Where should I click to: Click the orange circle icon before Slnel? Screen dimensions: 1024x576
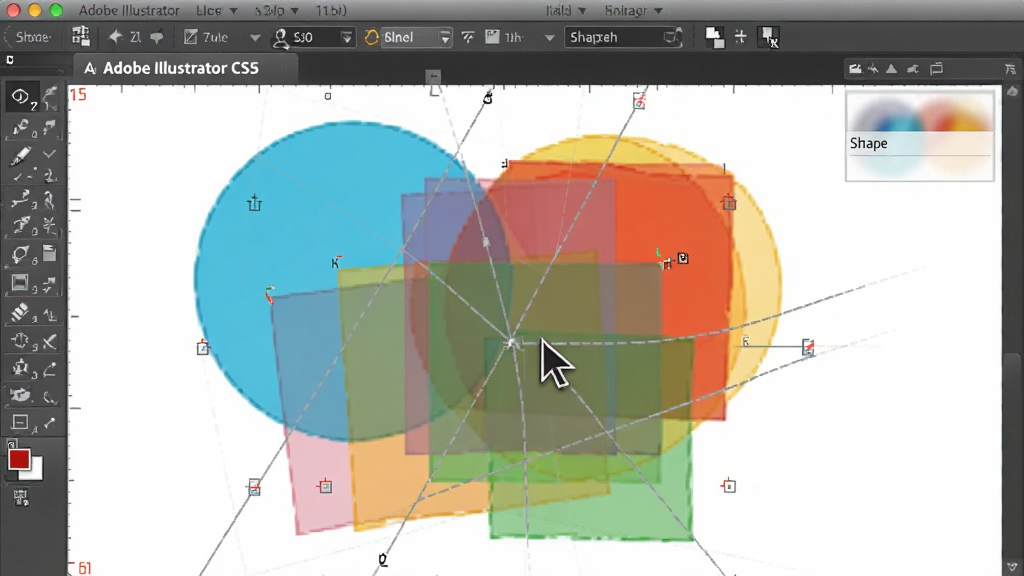(x=371, y=37)
